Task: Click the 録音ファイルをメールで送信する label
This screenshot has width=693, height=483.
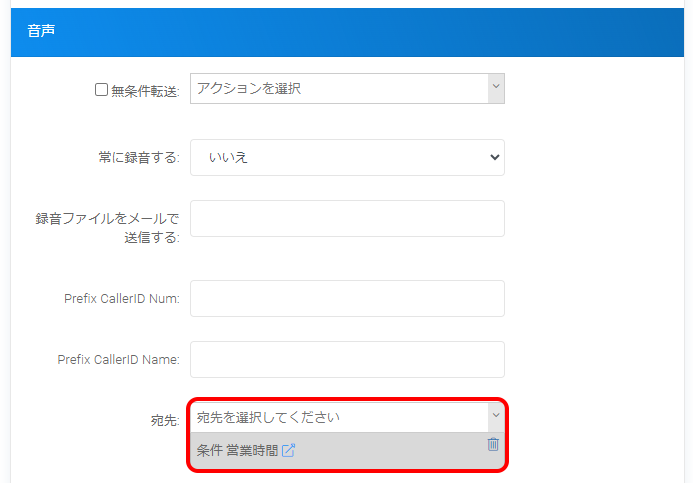Action: (x=108, y=228)
